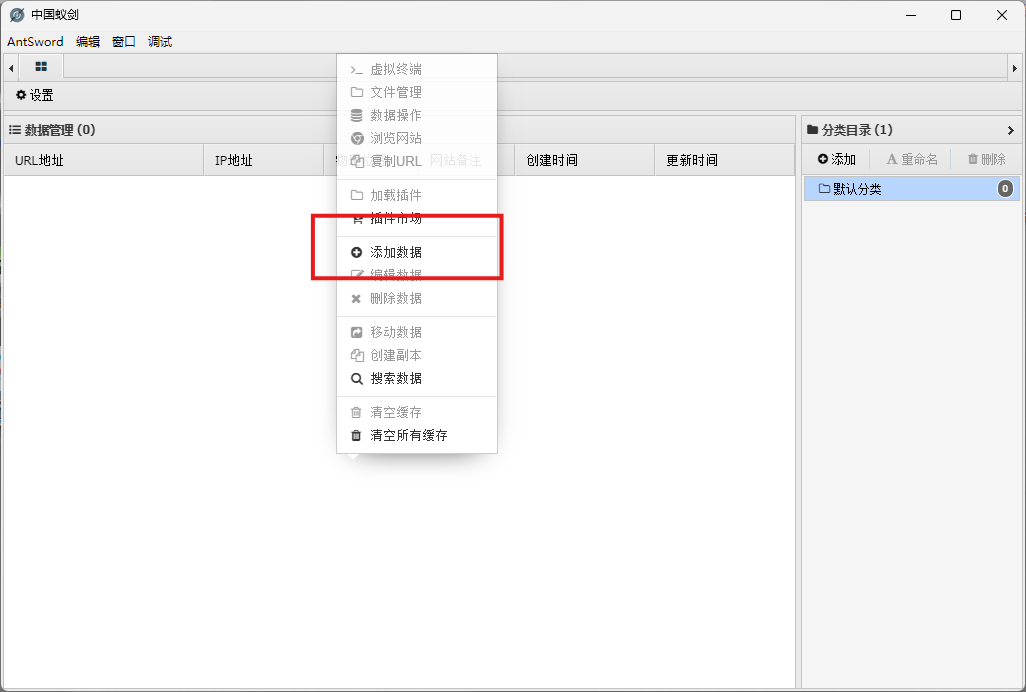
Task: Sort by URL地址 column header
Action: point(103,160)
